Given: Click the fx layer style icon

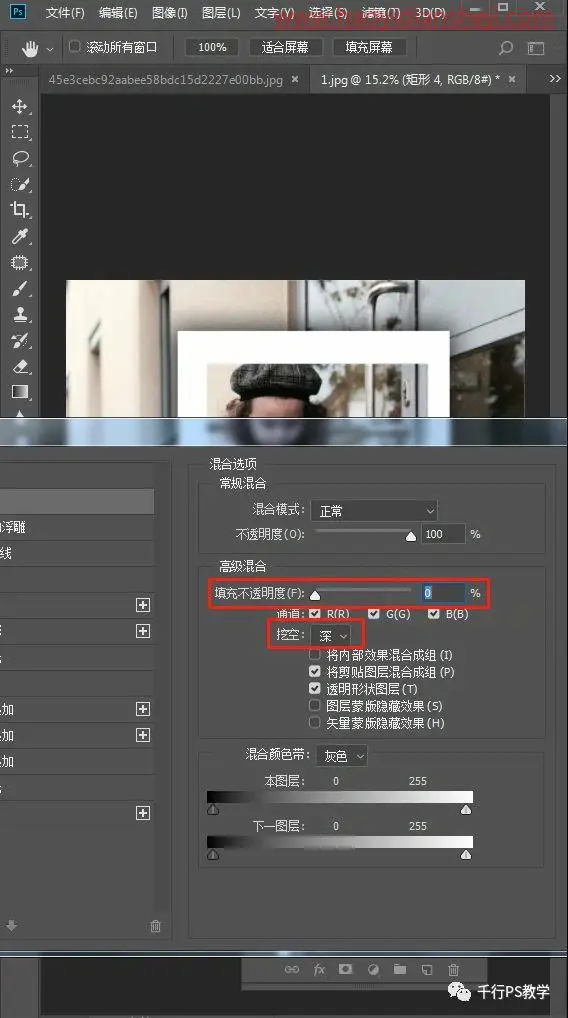Looking at the screenshot, I should click(x=319, y=969).
